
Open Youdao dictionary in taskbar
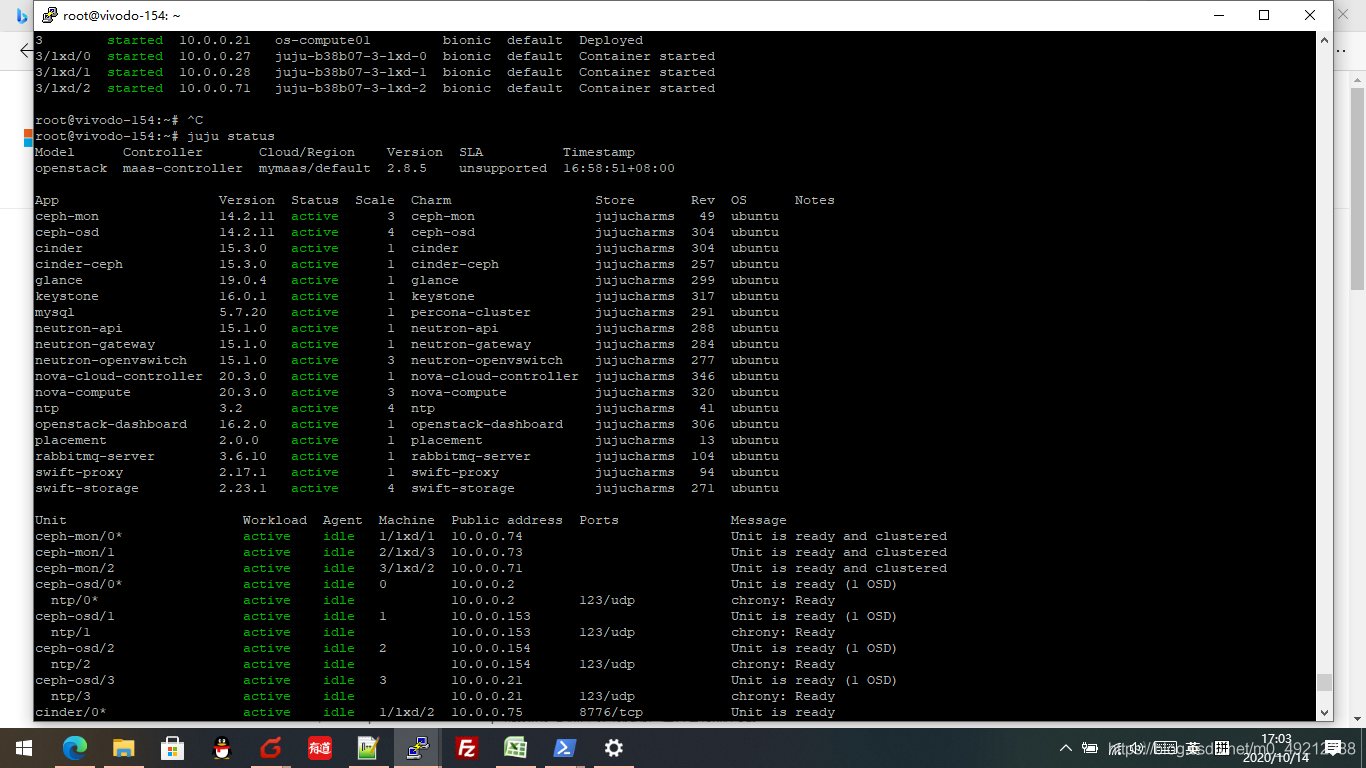coord(320,748)
